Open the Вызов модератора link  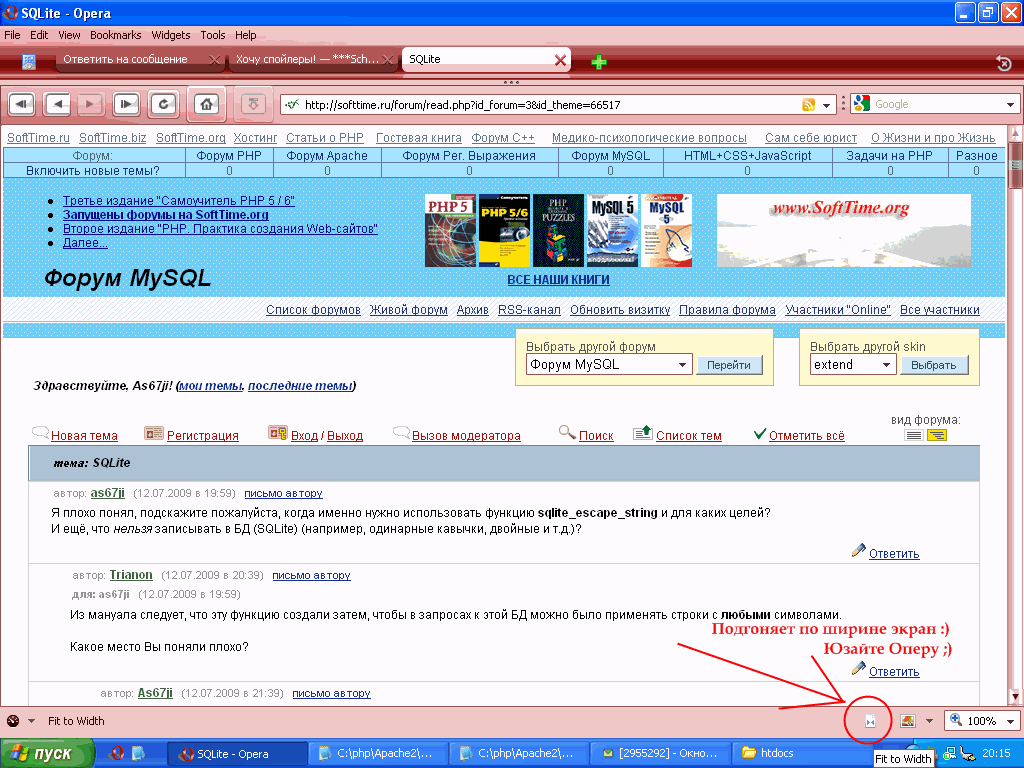click(466, 436)
